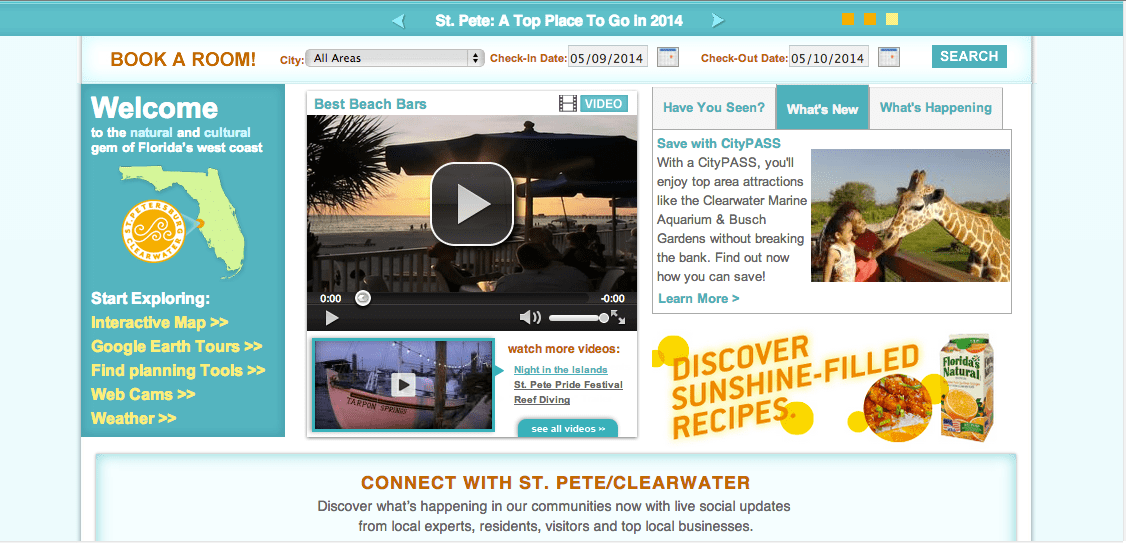Screen dimensions: 1126x543
Task: Mute the video with speaker icon
Action: point(530,317)
